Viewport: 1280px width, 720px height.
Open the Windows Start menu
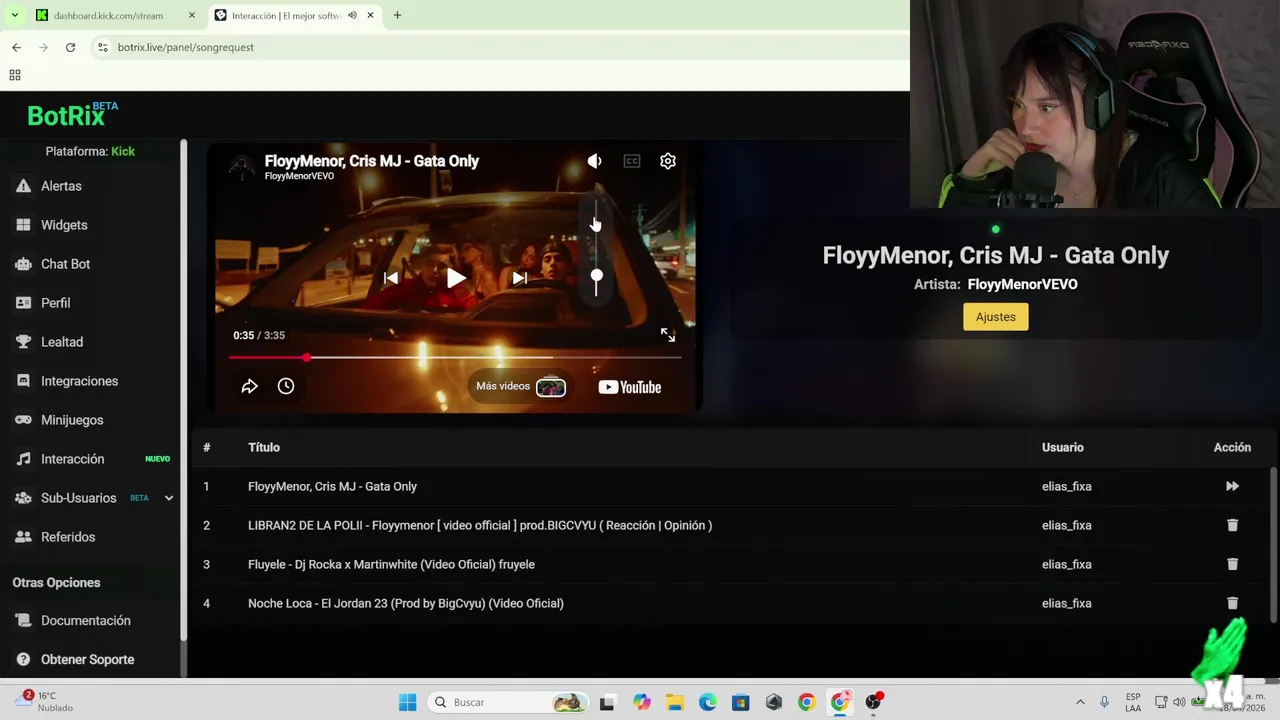[408, 702]
